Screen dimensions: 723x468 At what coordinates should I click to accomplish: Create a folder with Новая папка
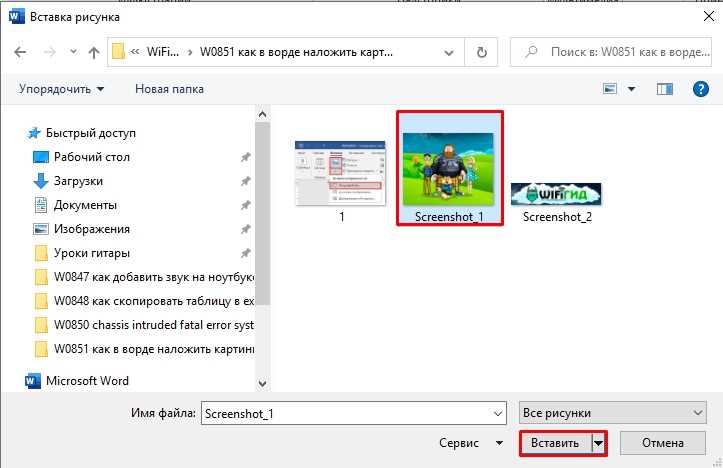click(x=169, y=89)
